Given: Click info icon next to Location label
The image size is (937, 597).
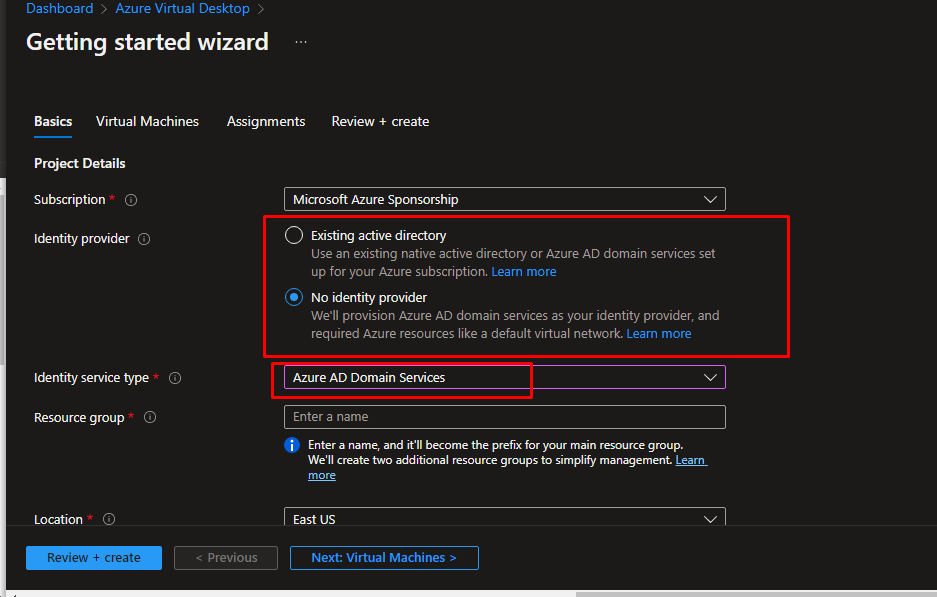Looking at the screenshot, I should 109,520.
